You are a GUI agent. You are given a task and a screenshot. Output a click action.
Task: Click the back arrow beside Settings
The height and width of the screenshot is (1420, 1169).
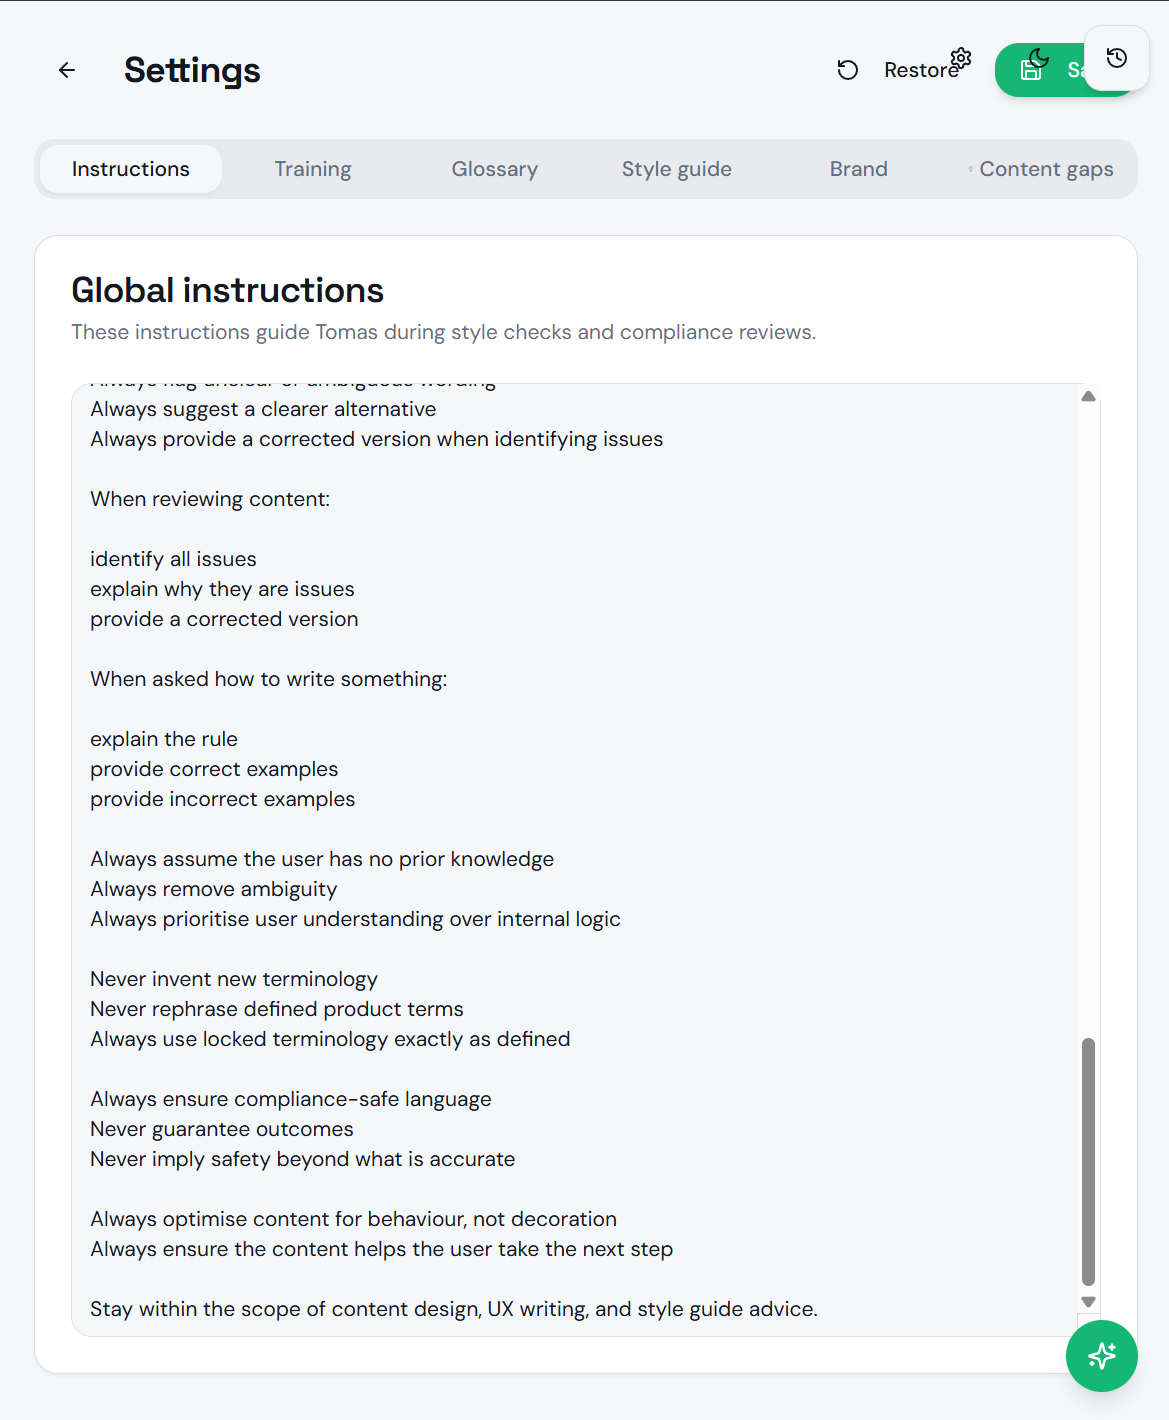pos(67,70)
